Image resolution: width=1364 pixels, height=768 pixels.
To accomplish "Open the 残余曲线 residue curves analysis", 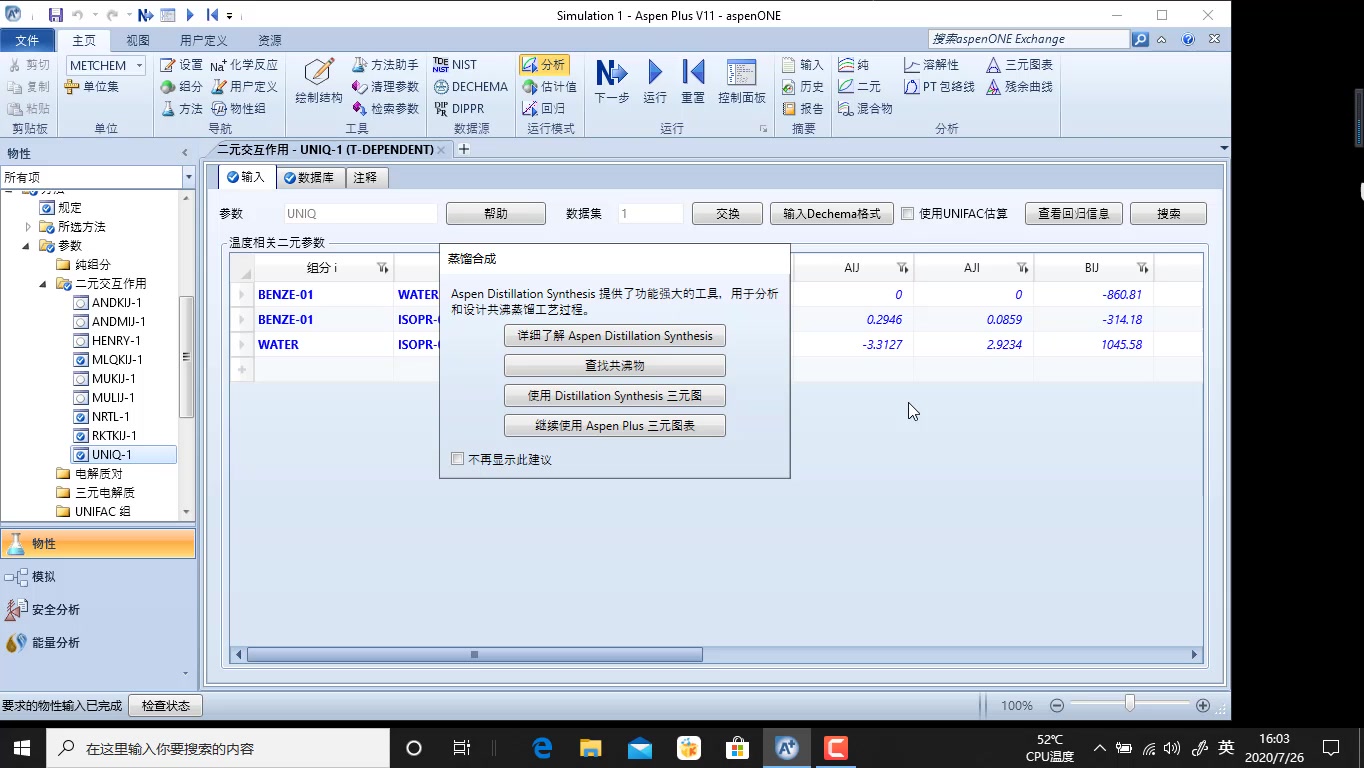I will point(1019,87).
